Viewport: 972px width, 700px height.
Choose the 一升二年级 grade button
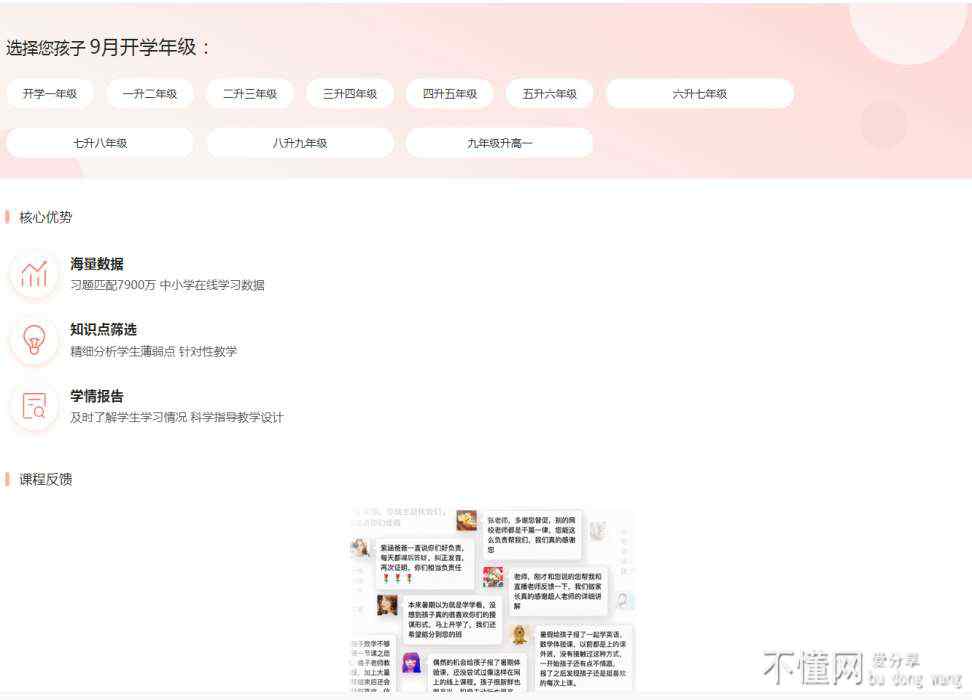pos(150,94)
